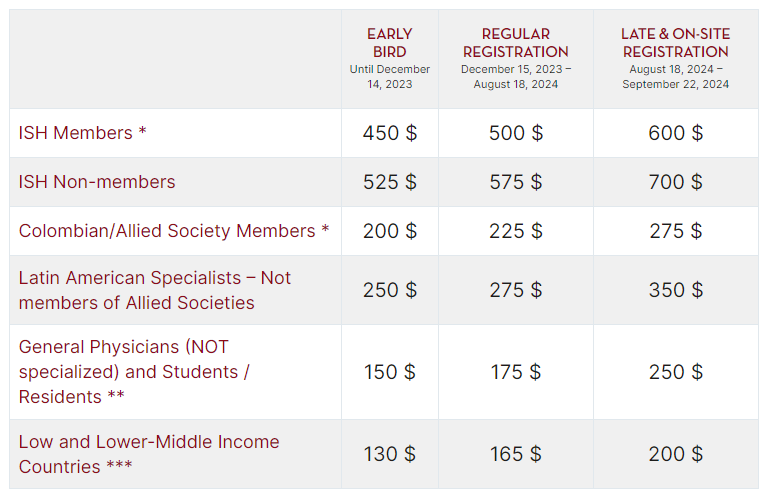Click the Early Bird column header

[x=389, y=58]
